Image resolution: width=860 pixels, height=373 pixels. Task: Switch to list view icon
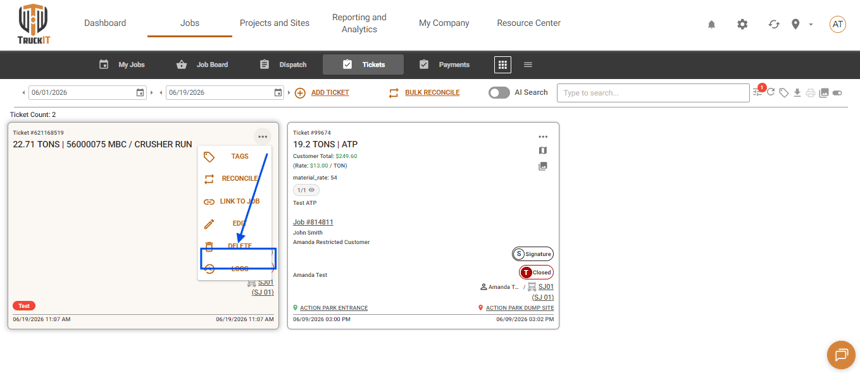tap(528, 65)
